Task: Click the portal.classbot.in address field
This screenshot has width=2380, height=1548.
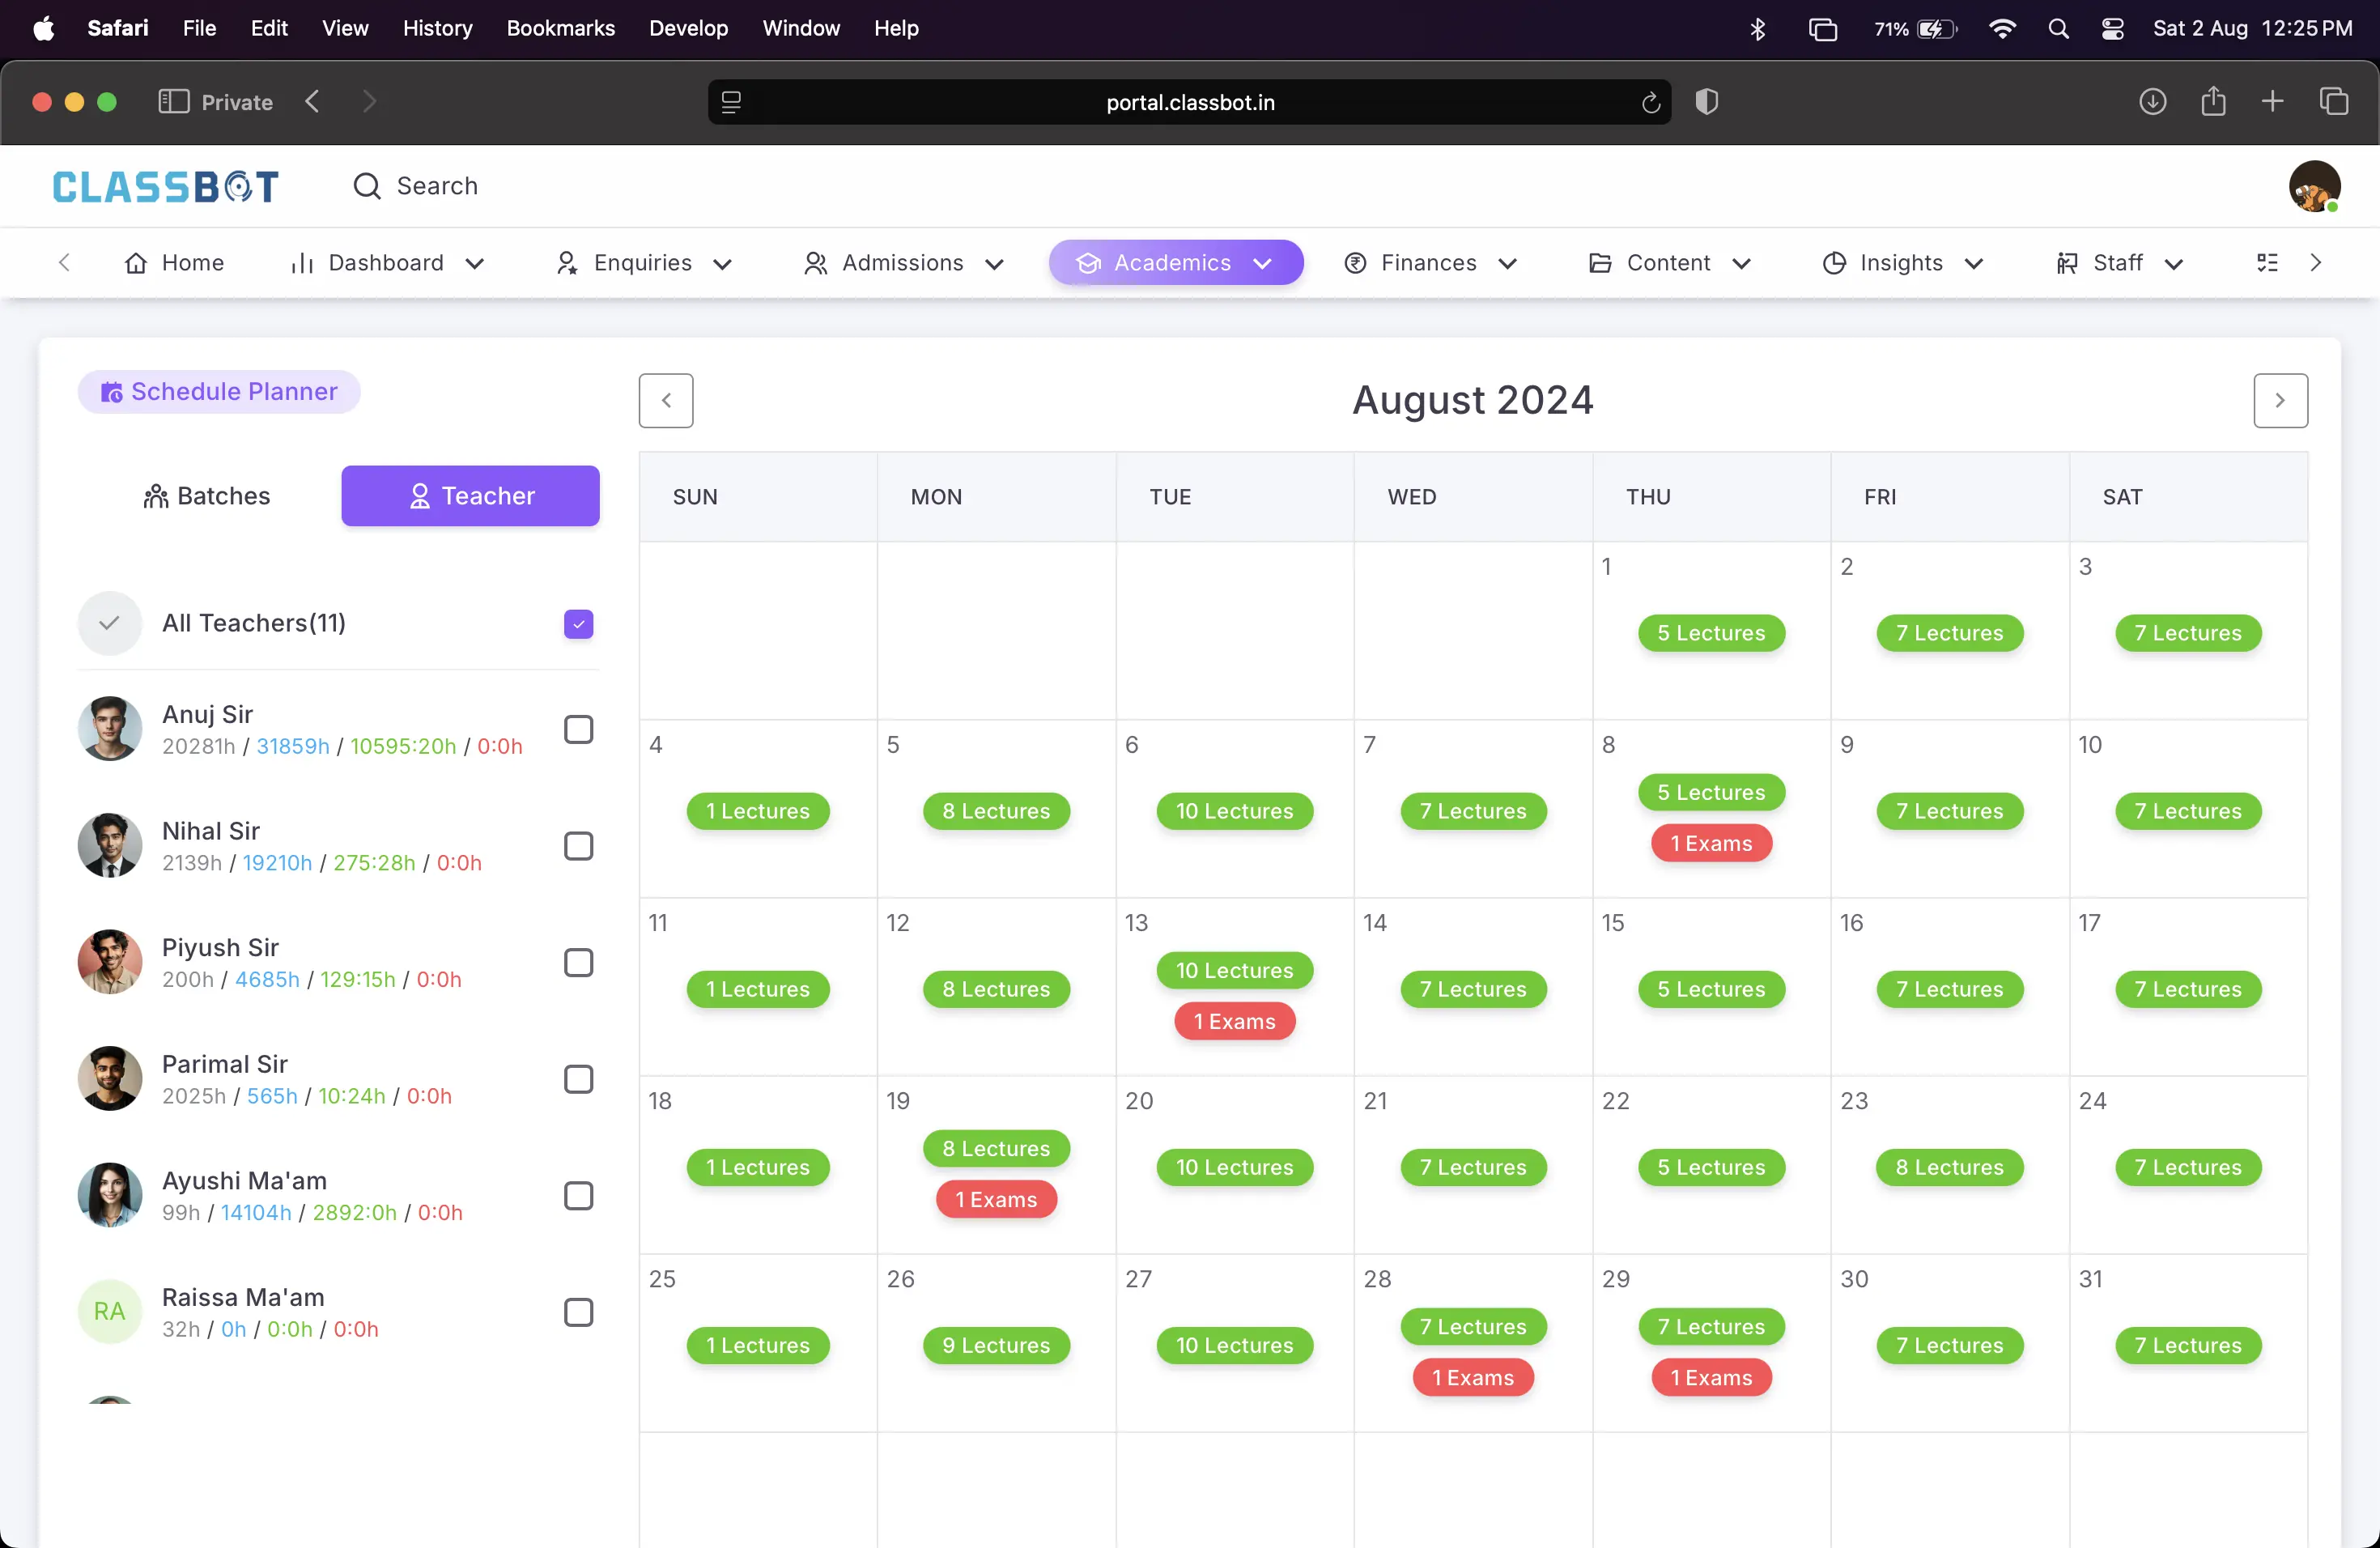Action: click(1189, 102)
